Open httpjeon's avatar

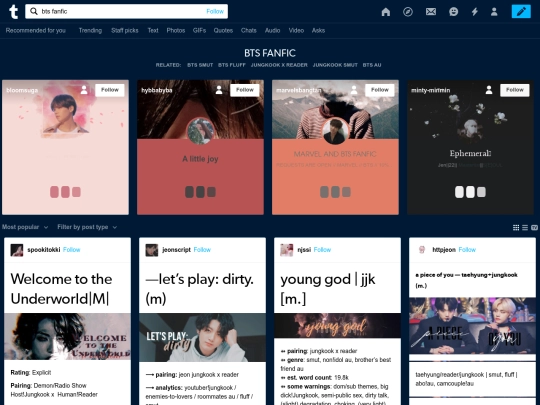[x=422, y=250]
